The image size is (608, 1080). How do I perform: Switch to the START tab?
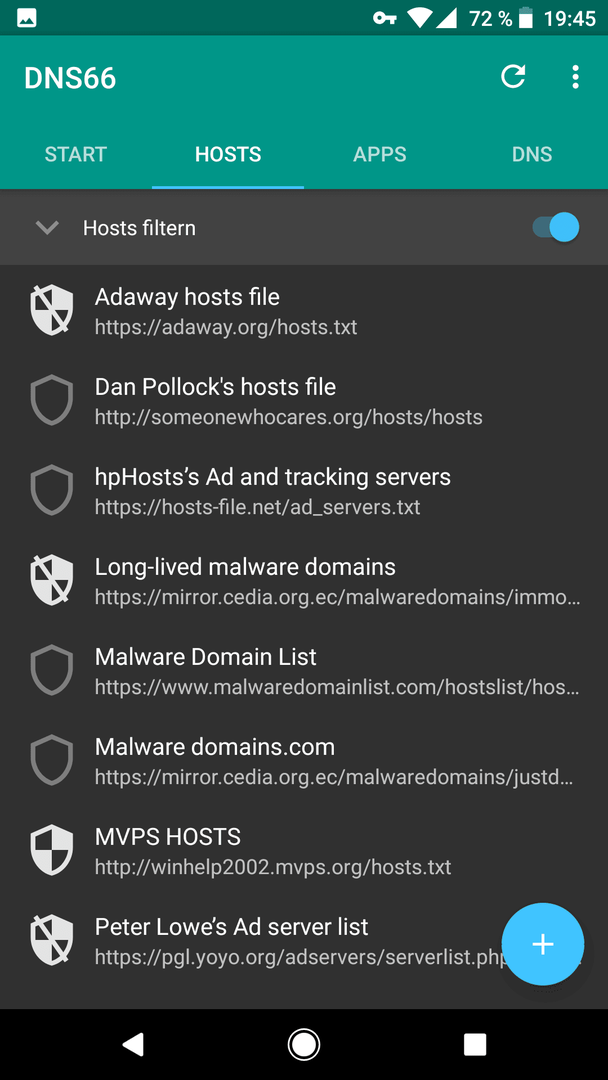76,154
